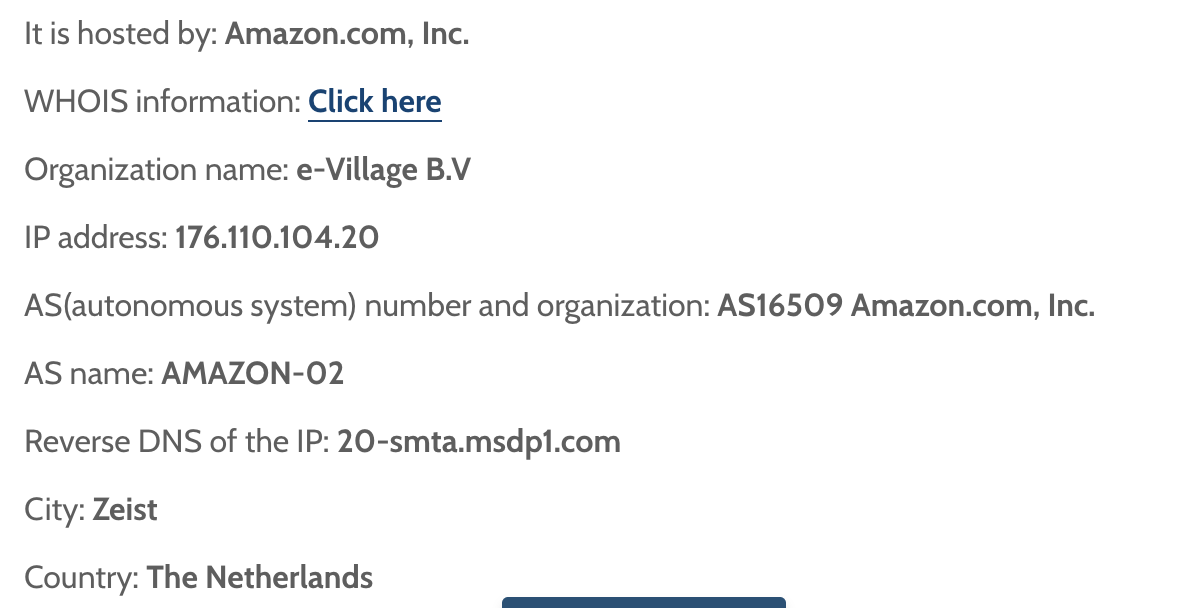Select reverse DNS hostname 20-smta.msdp1.com
This screenshot has height=608, width=1204.
(479, 442)
